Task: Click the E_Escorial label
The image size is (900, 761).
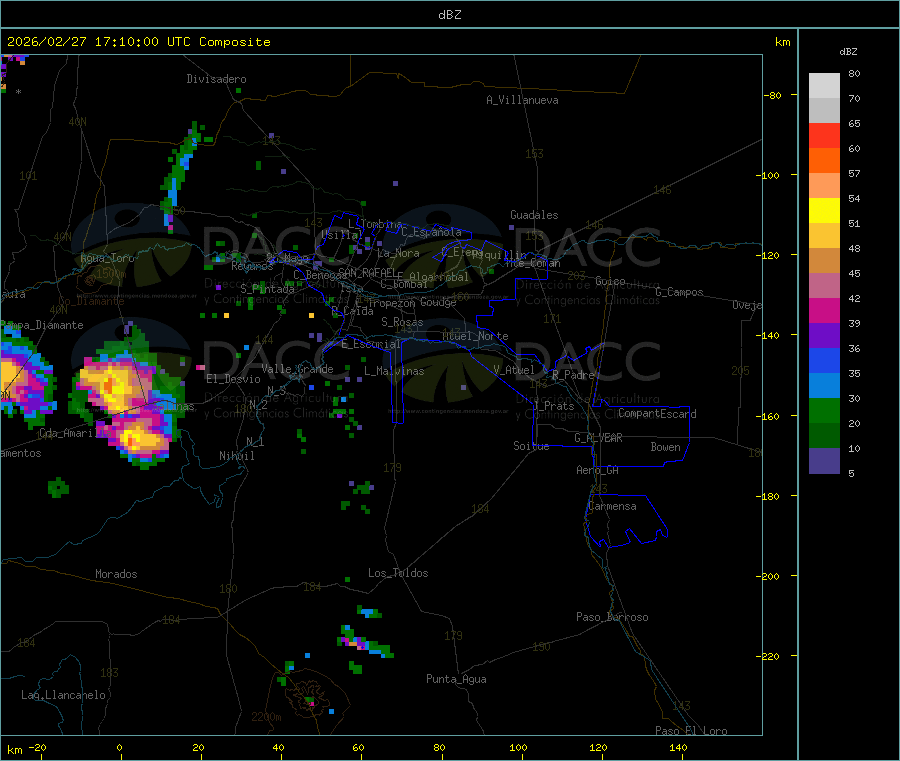Action: pyautogui.click(x=370, y=344)
